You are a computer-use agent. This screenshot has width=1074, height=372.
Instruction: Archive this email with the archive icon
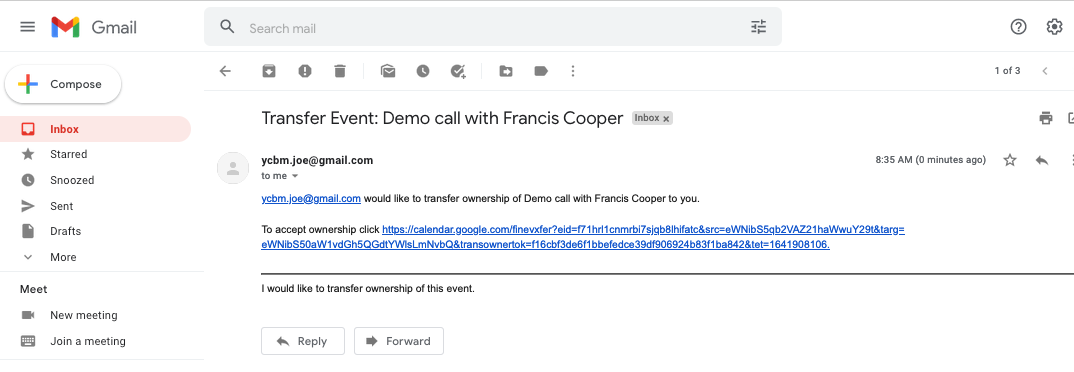click(269, 71)
